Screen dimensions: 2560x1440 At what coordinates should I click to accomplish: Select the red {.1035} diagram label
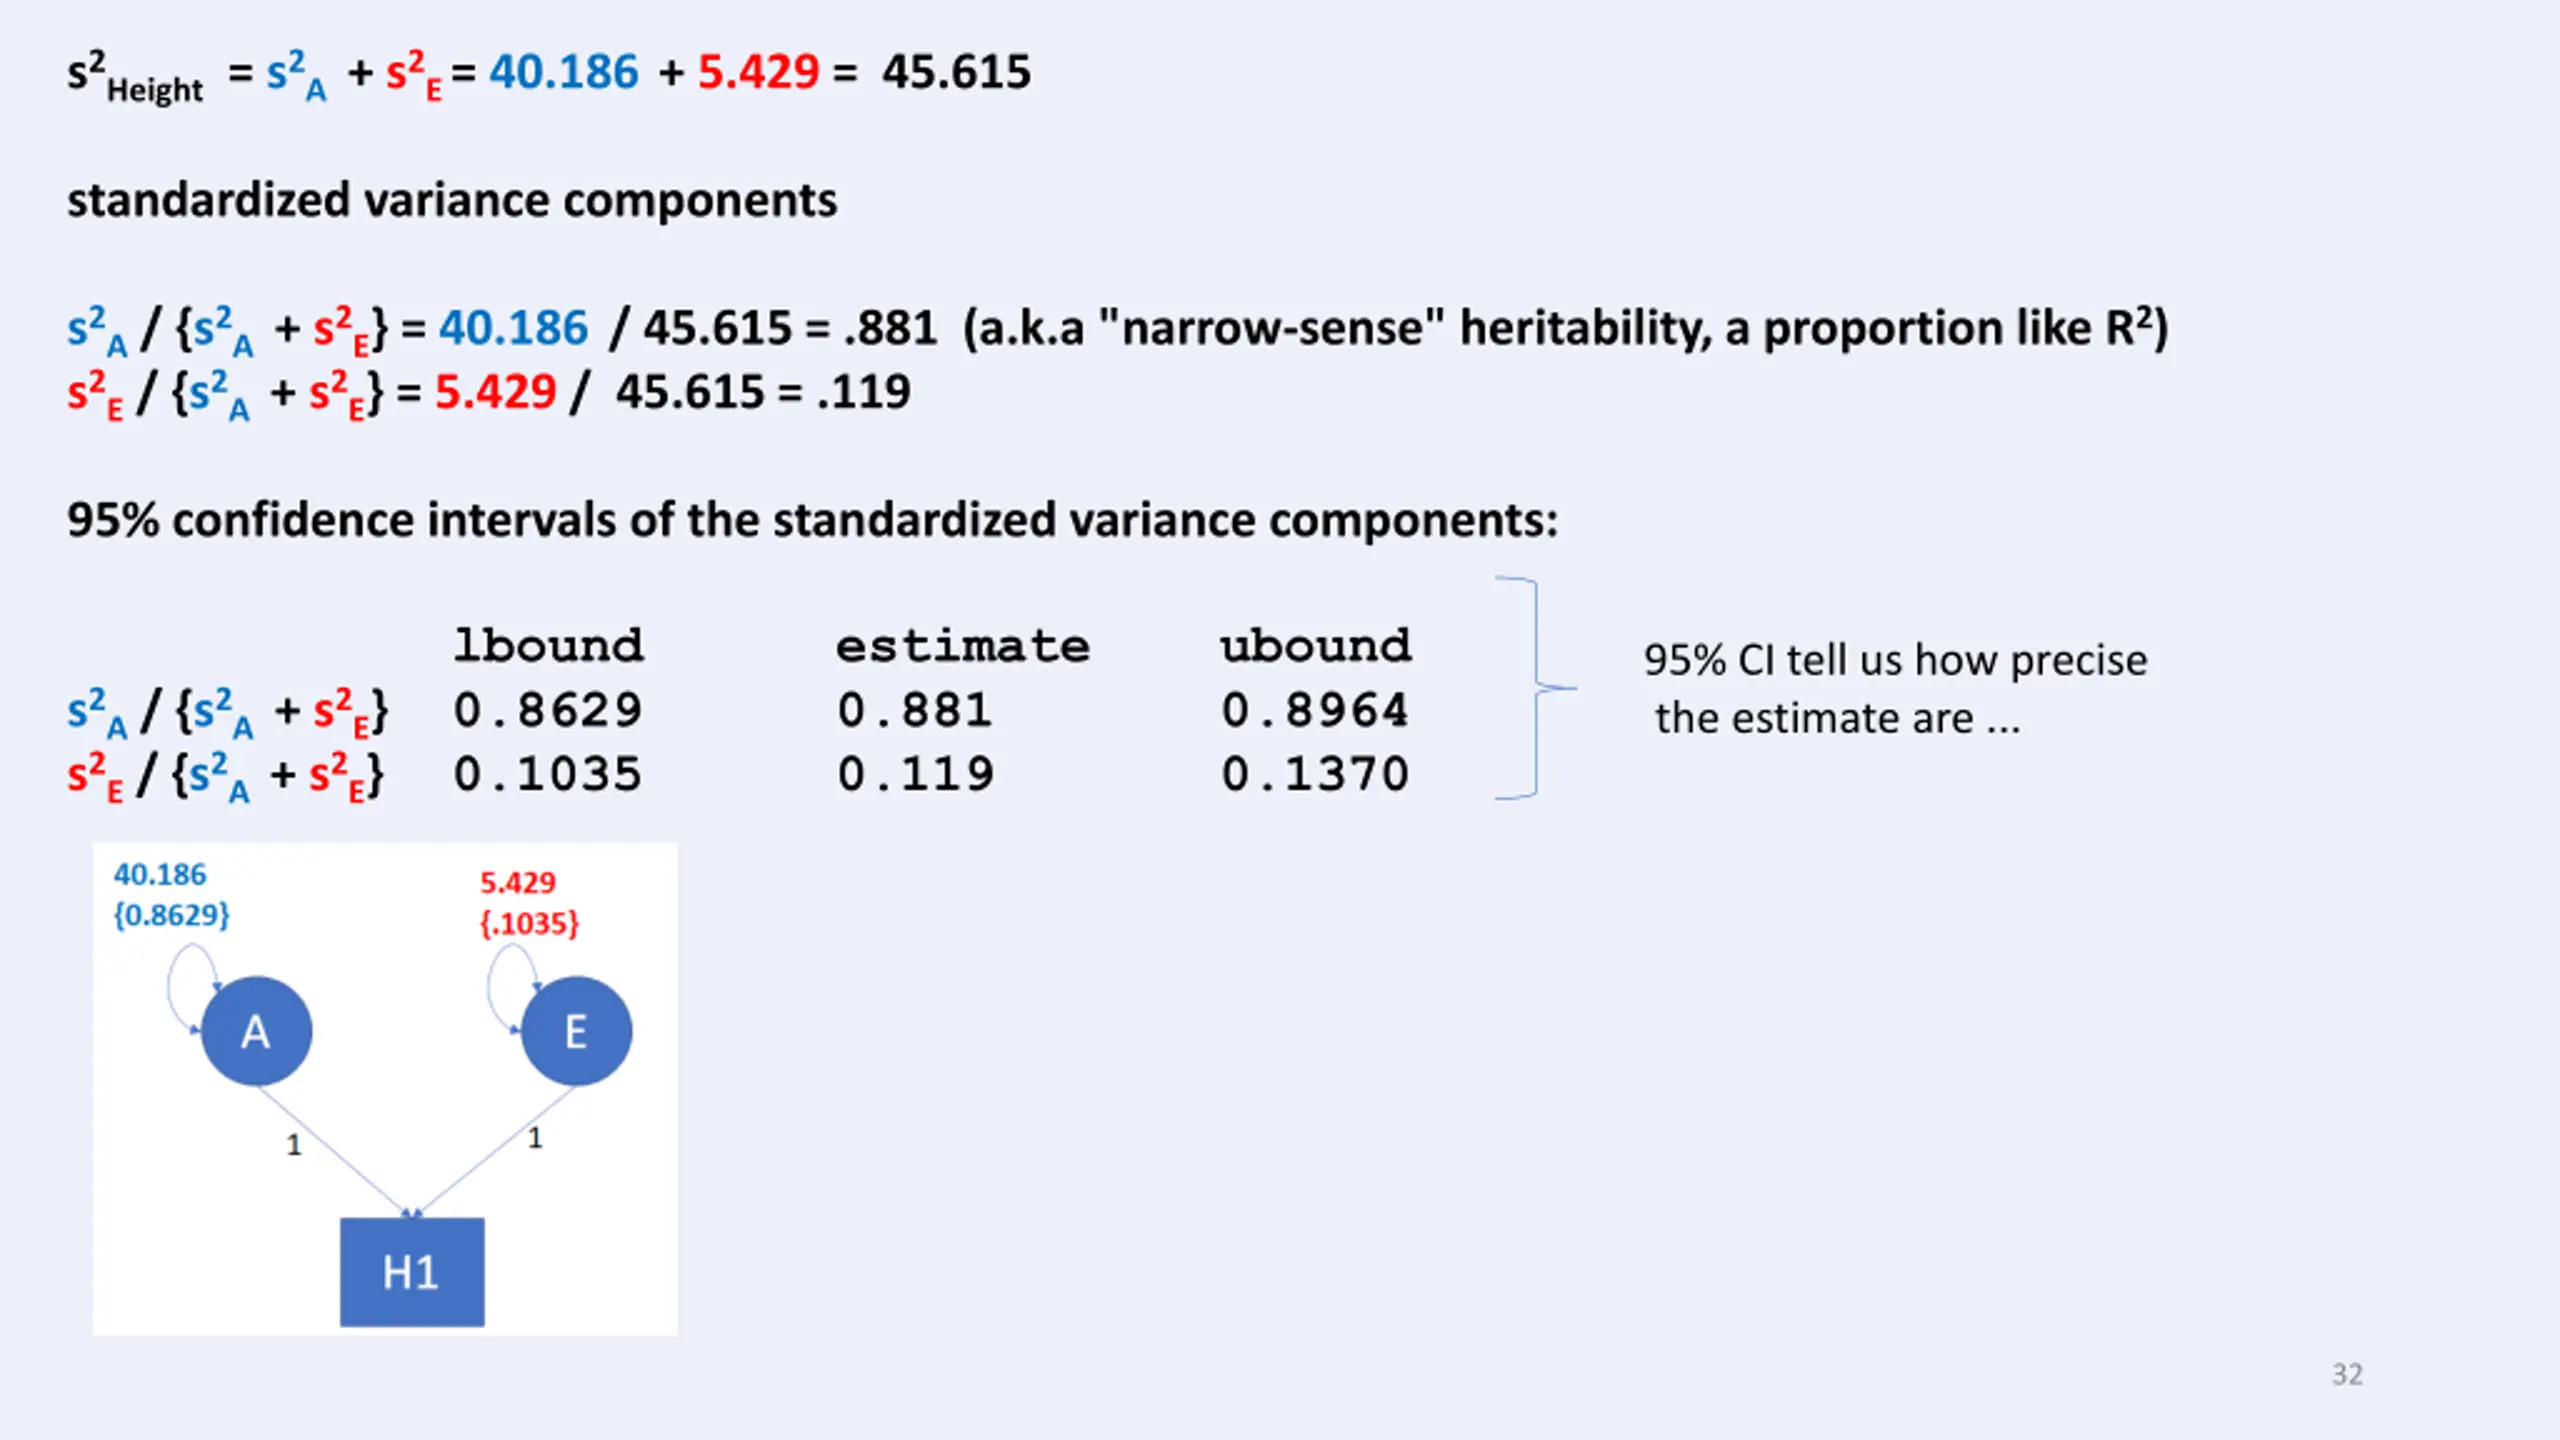pyautogui.click(x=529, y=923)
